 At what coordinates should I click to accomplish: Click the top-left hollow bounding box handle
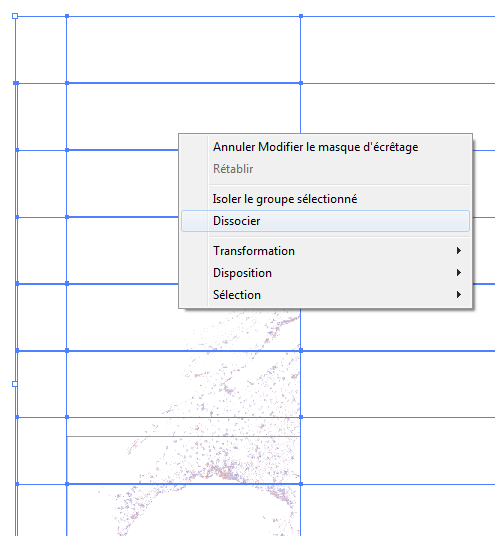[15, 16]
